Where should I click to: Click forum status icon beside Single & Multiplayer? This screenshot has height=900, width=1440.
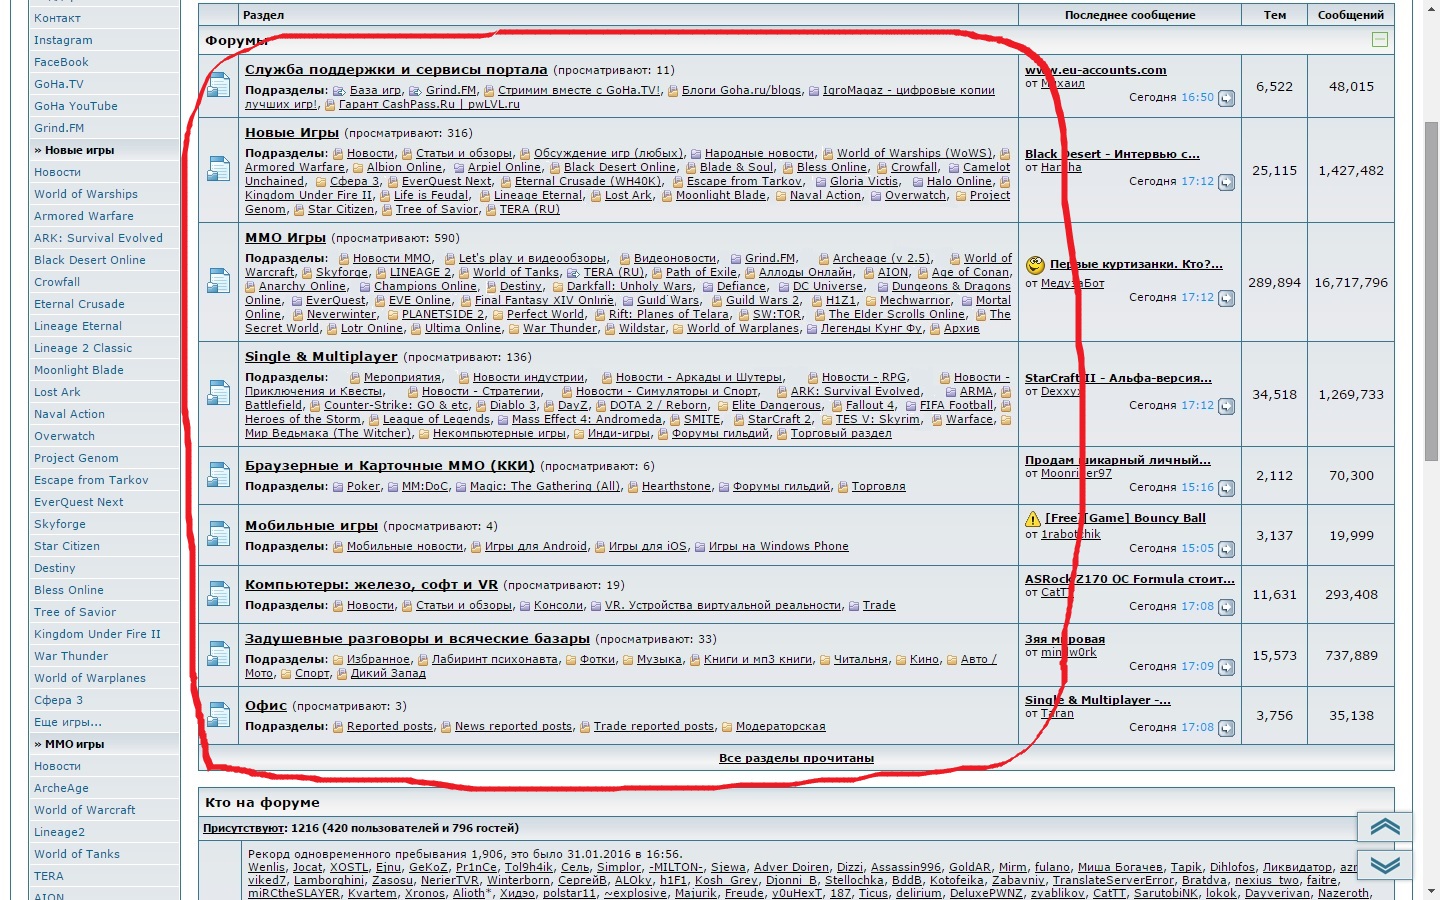pos(218,393)
